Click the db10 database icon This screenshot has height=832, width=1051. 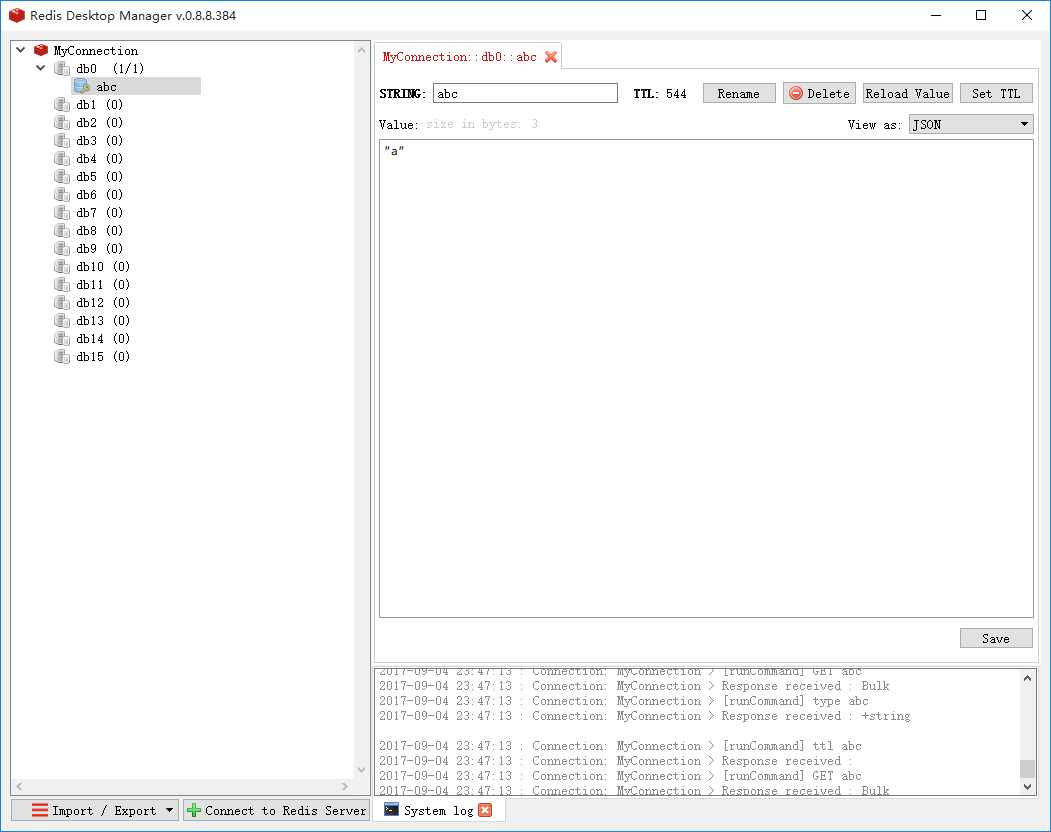(62, 267)
